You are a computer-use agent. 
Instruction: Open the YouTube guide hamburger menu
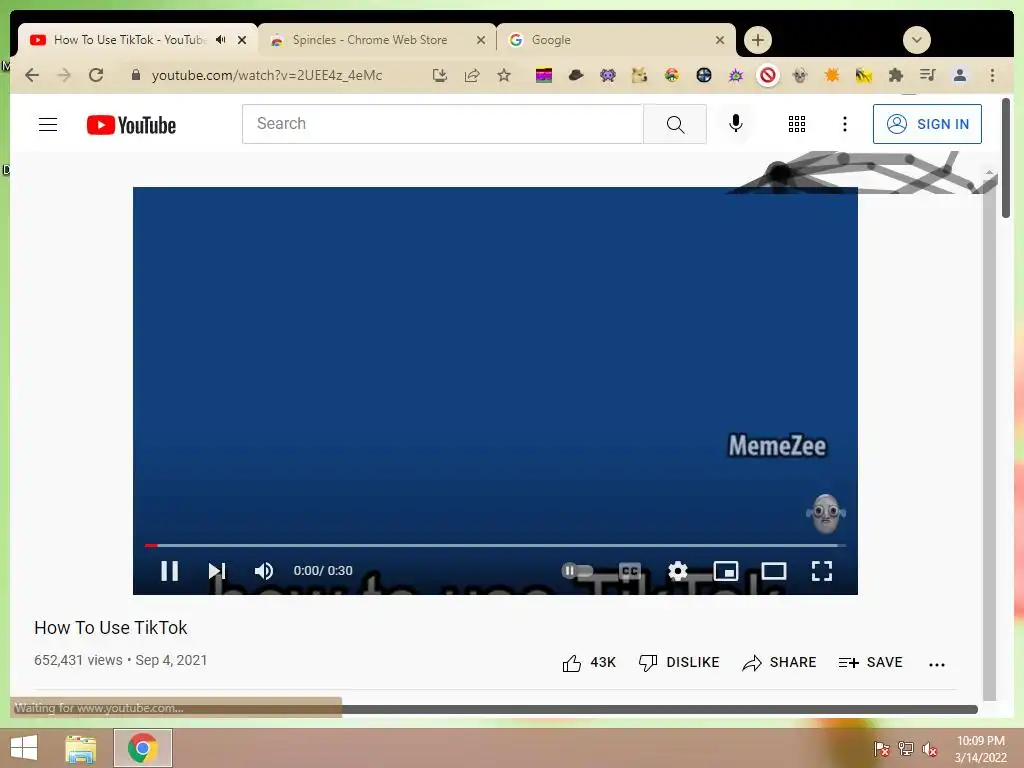pyautogui.click(x=48, y=124)
